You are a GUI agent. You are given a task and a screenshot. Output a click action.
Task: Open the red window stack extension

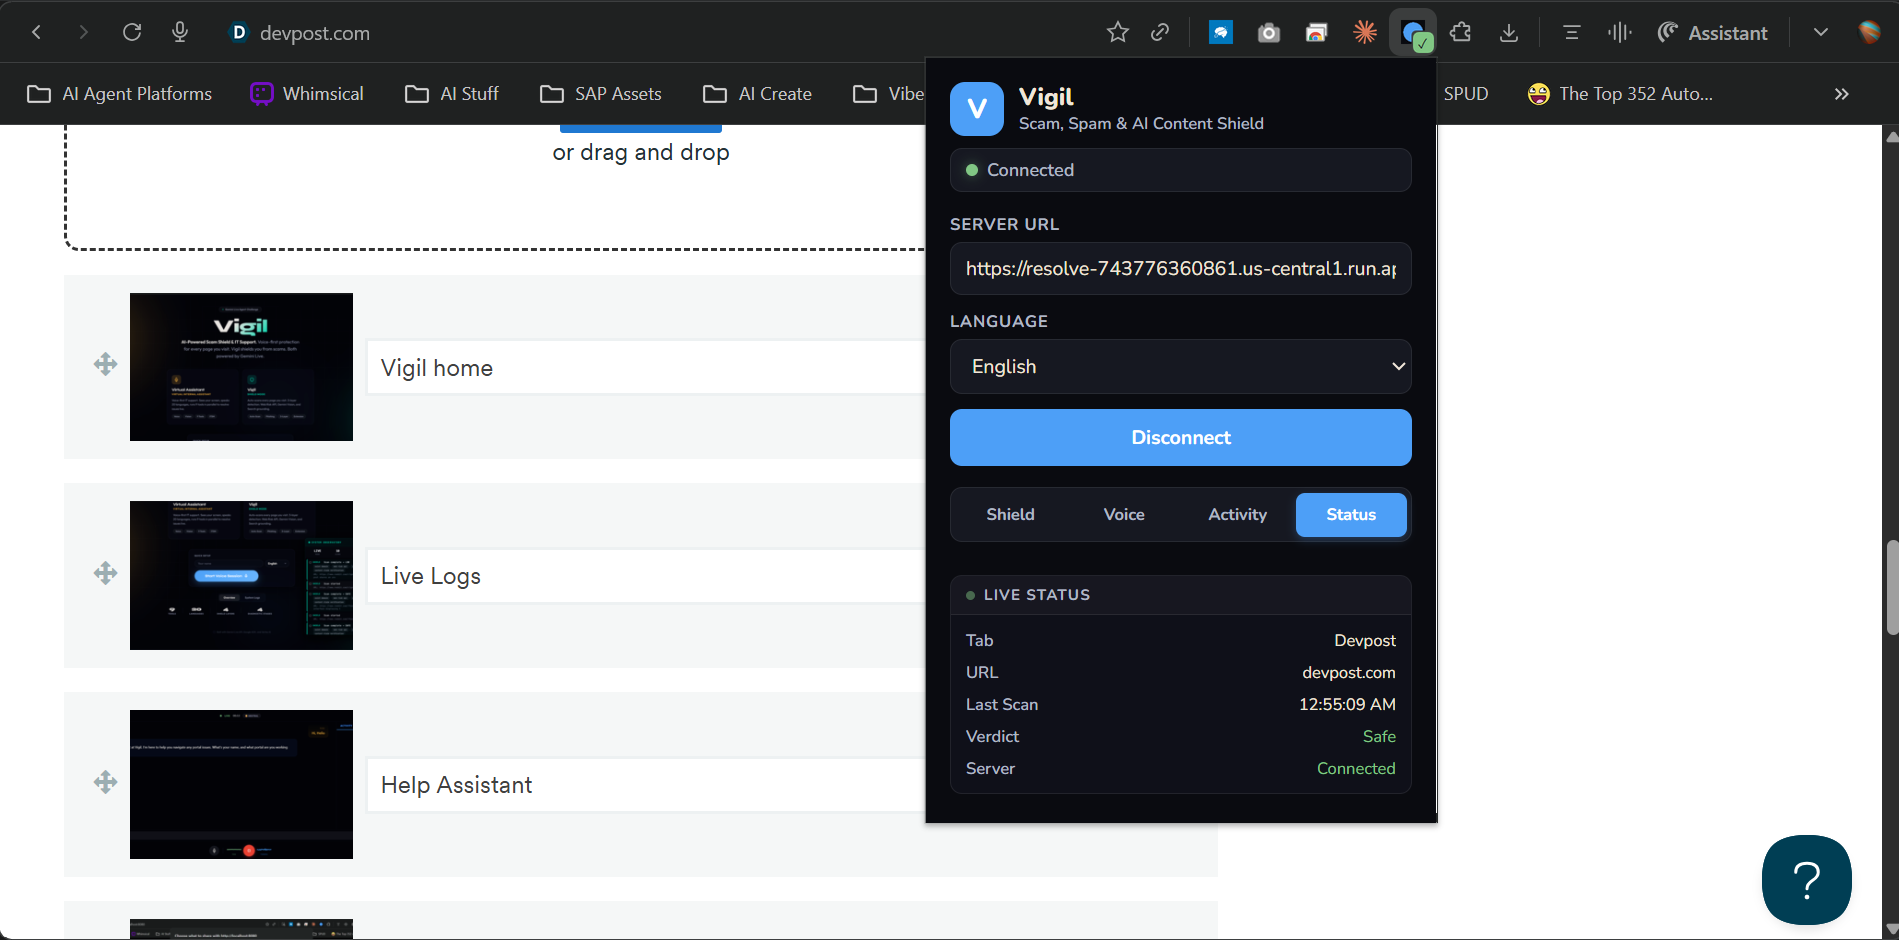tap(1317, 33)
